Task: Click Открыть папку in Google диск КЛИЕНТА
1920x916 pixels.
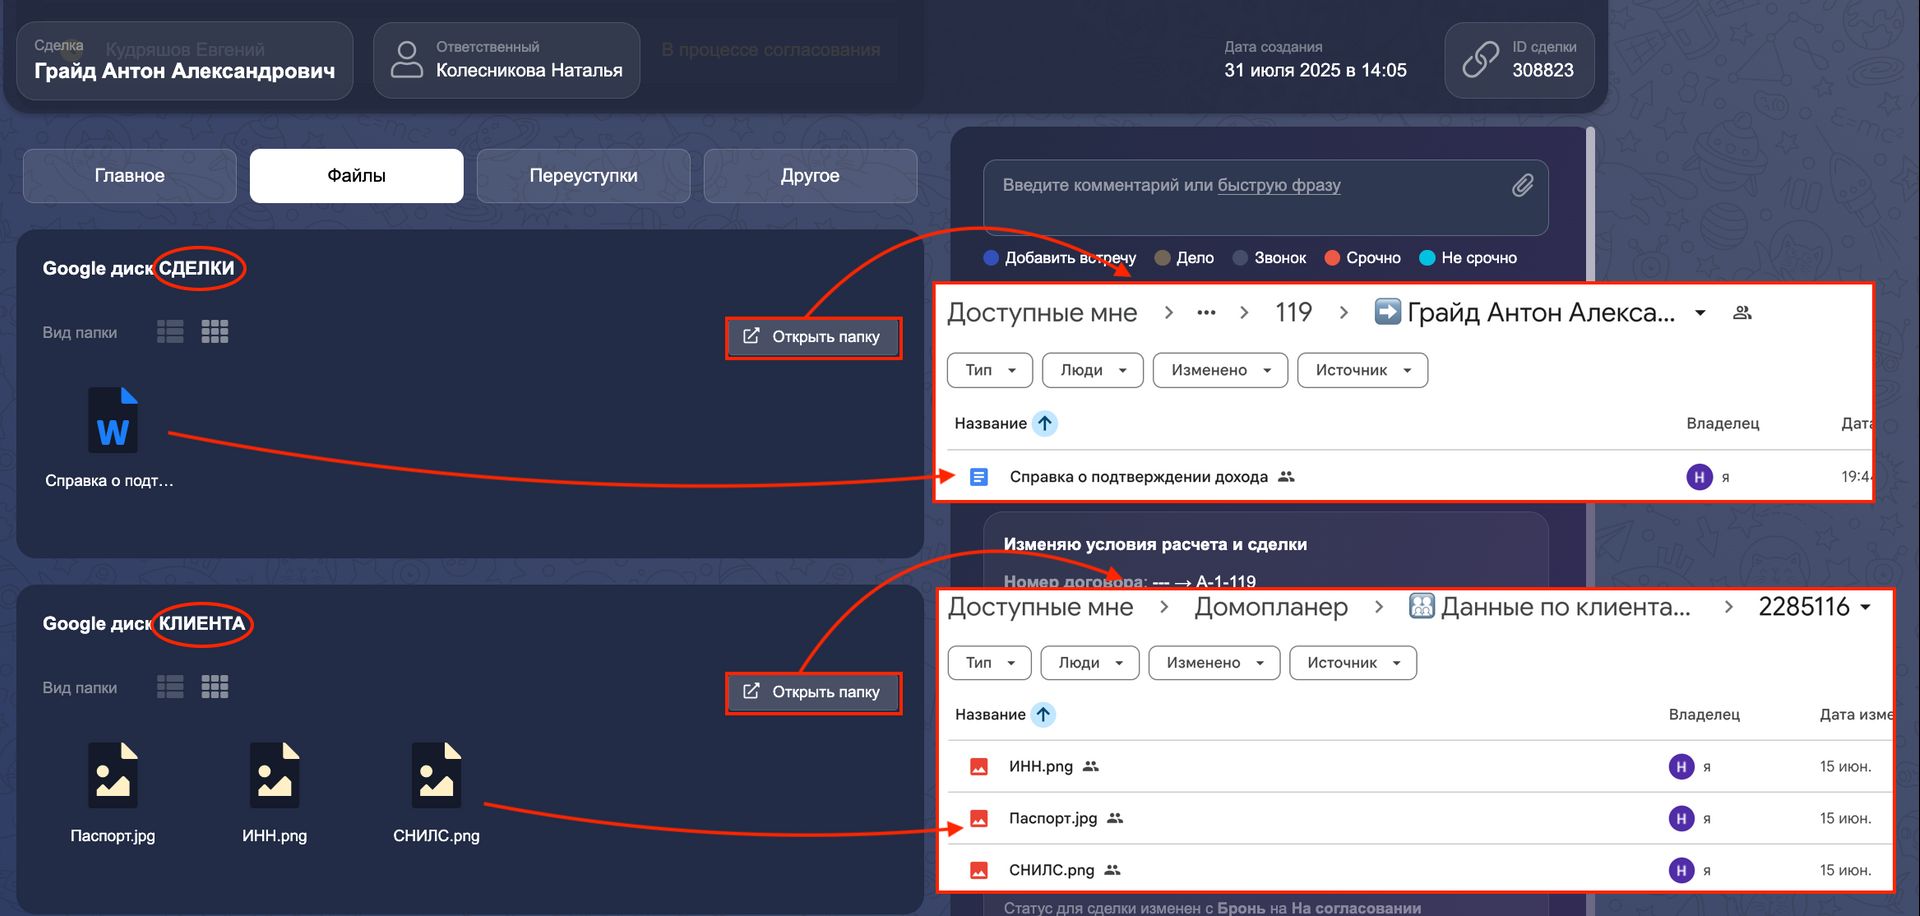Action: [x=813, y=692]
